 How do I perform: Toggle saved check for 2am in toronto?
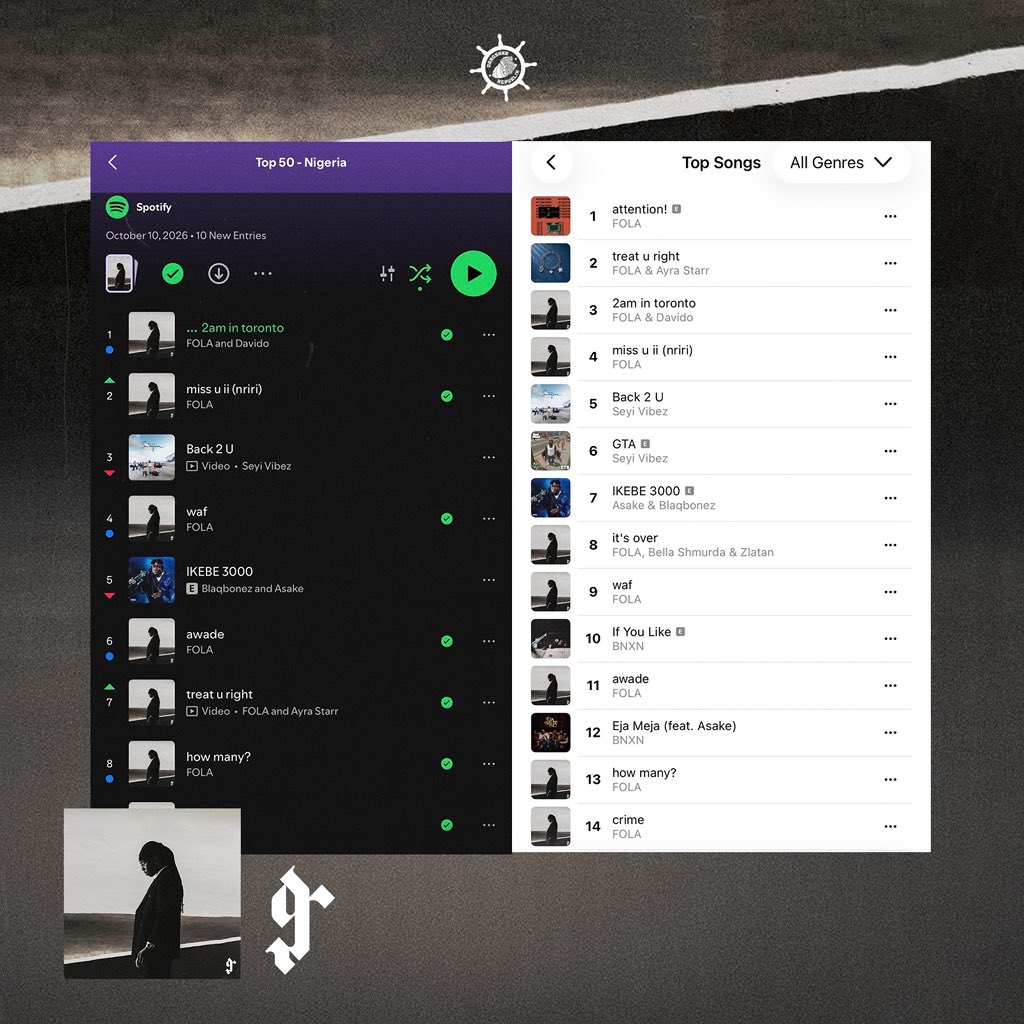(x=447, y=335)
